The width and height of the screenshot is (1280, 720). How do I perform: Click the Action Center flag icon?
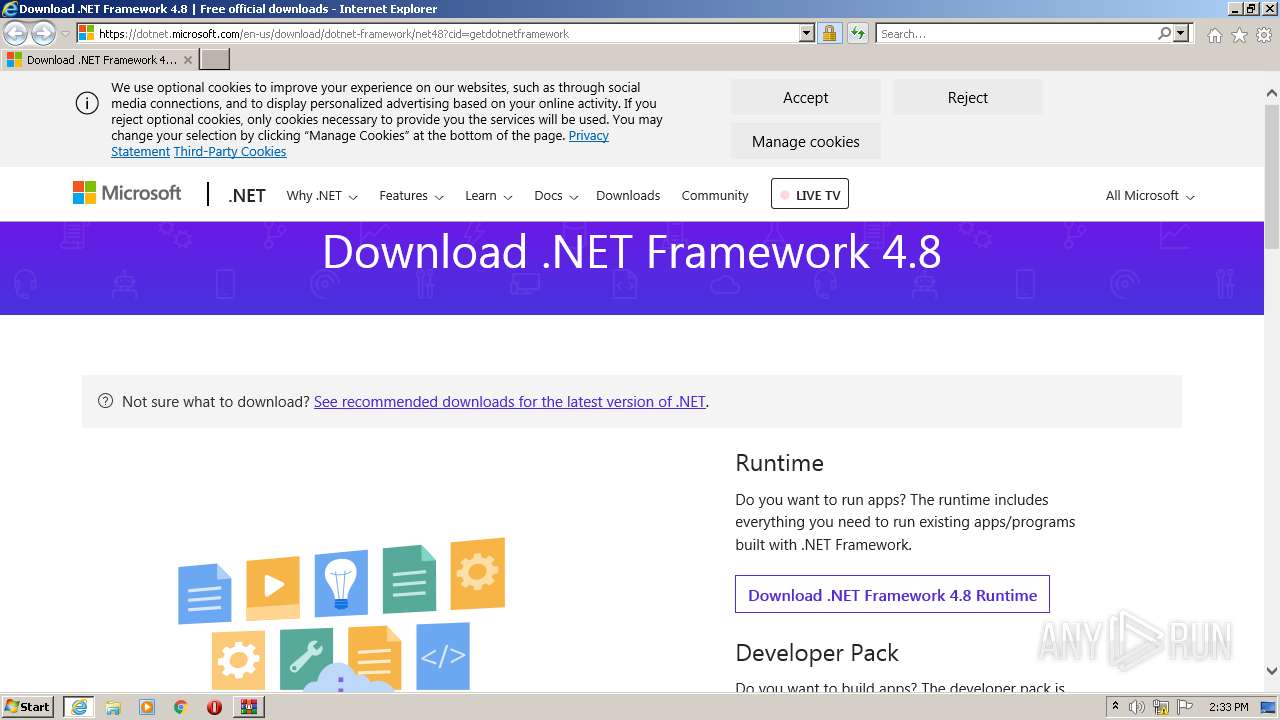tap(1185, 707)
